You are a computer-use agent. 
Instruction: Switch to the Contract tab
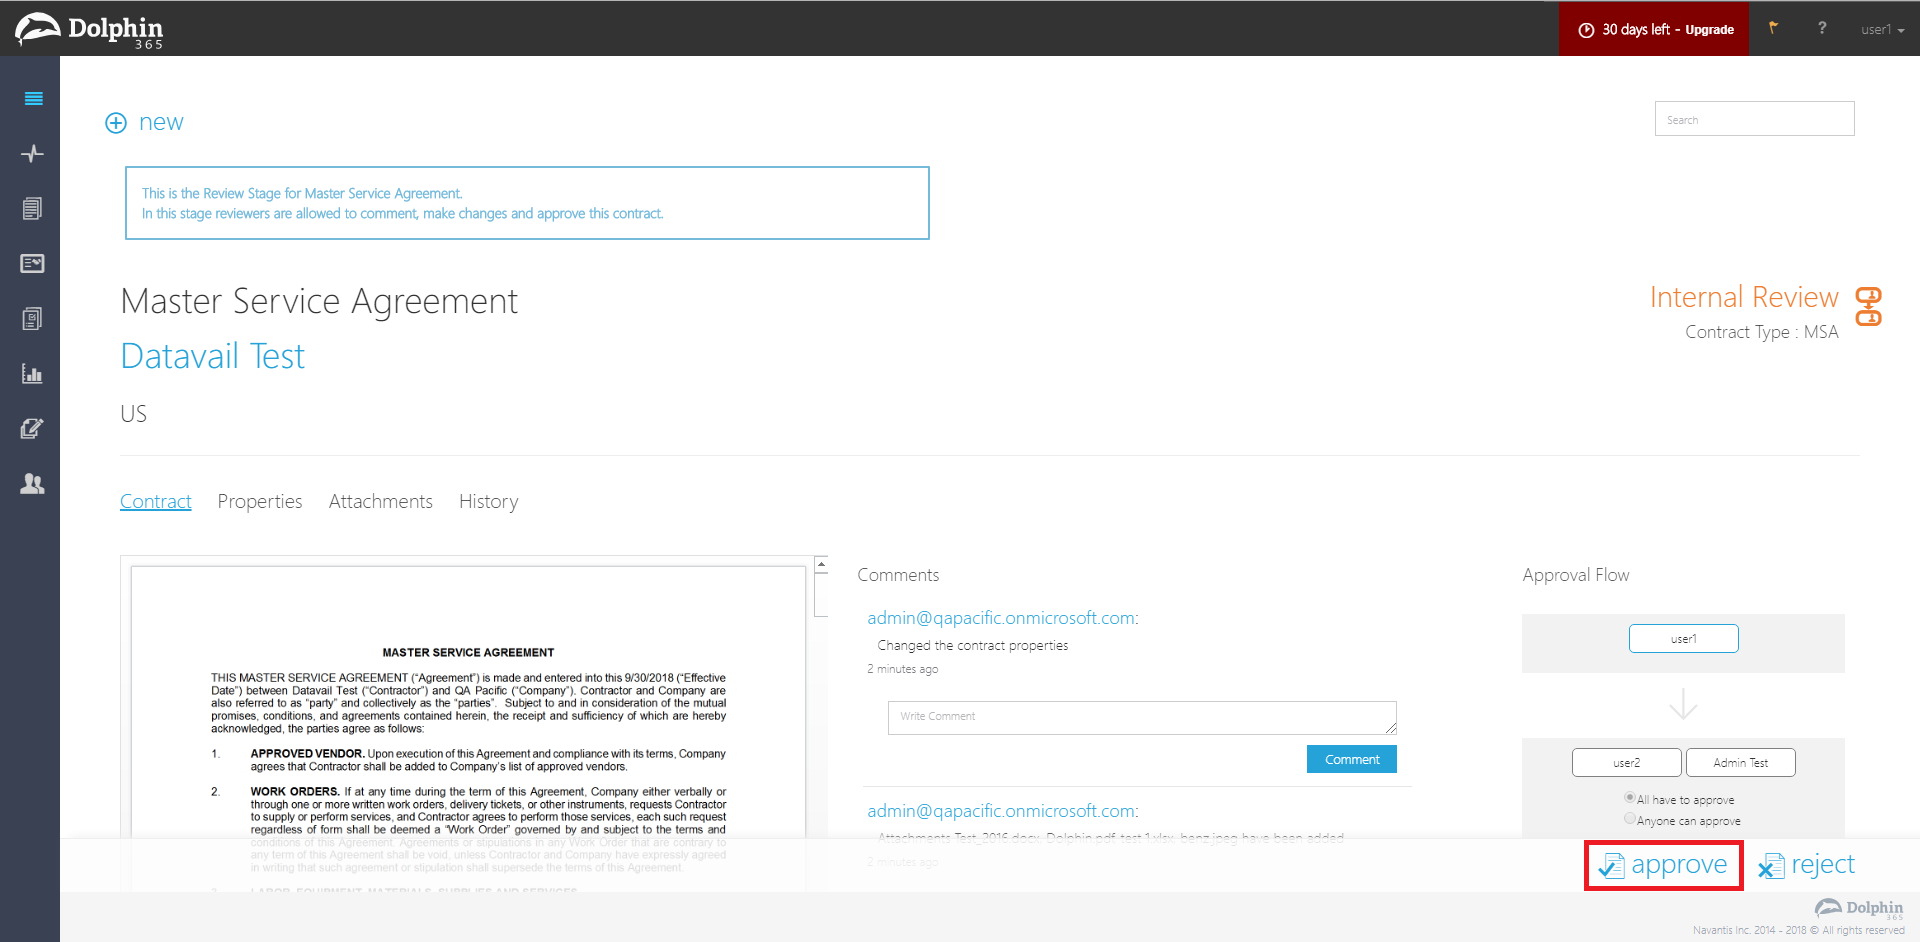[x=155, y=501]
